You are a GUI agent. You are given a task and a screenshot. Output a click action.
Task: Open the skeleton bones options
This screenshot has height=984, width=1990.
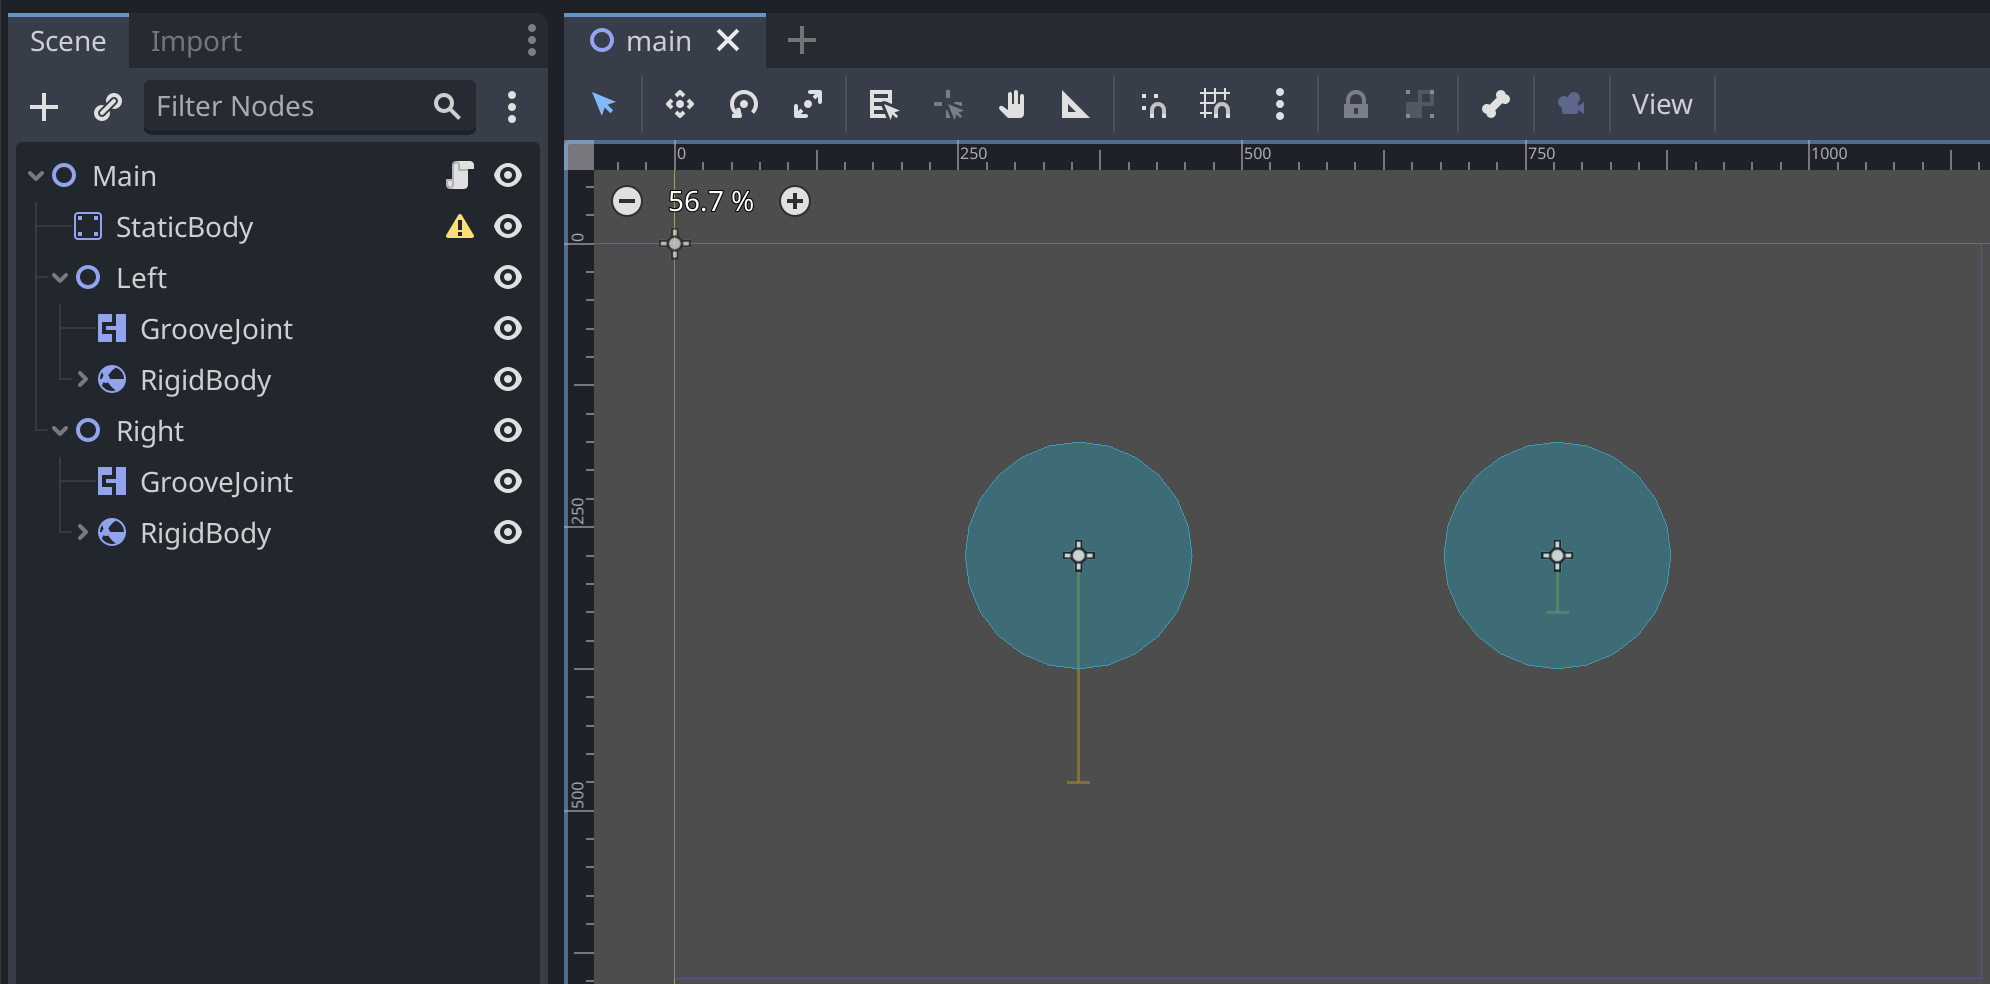click(1494, 104)
